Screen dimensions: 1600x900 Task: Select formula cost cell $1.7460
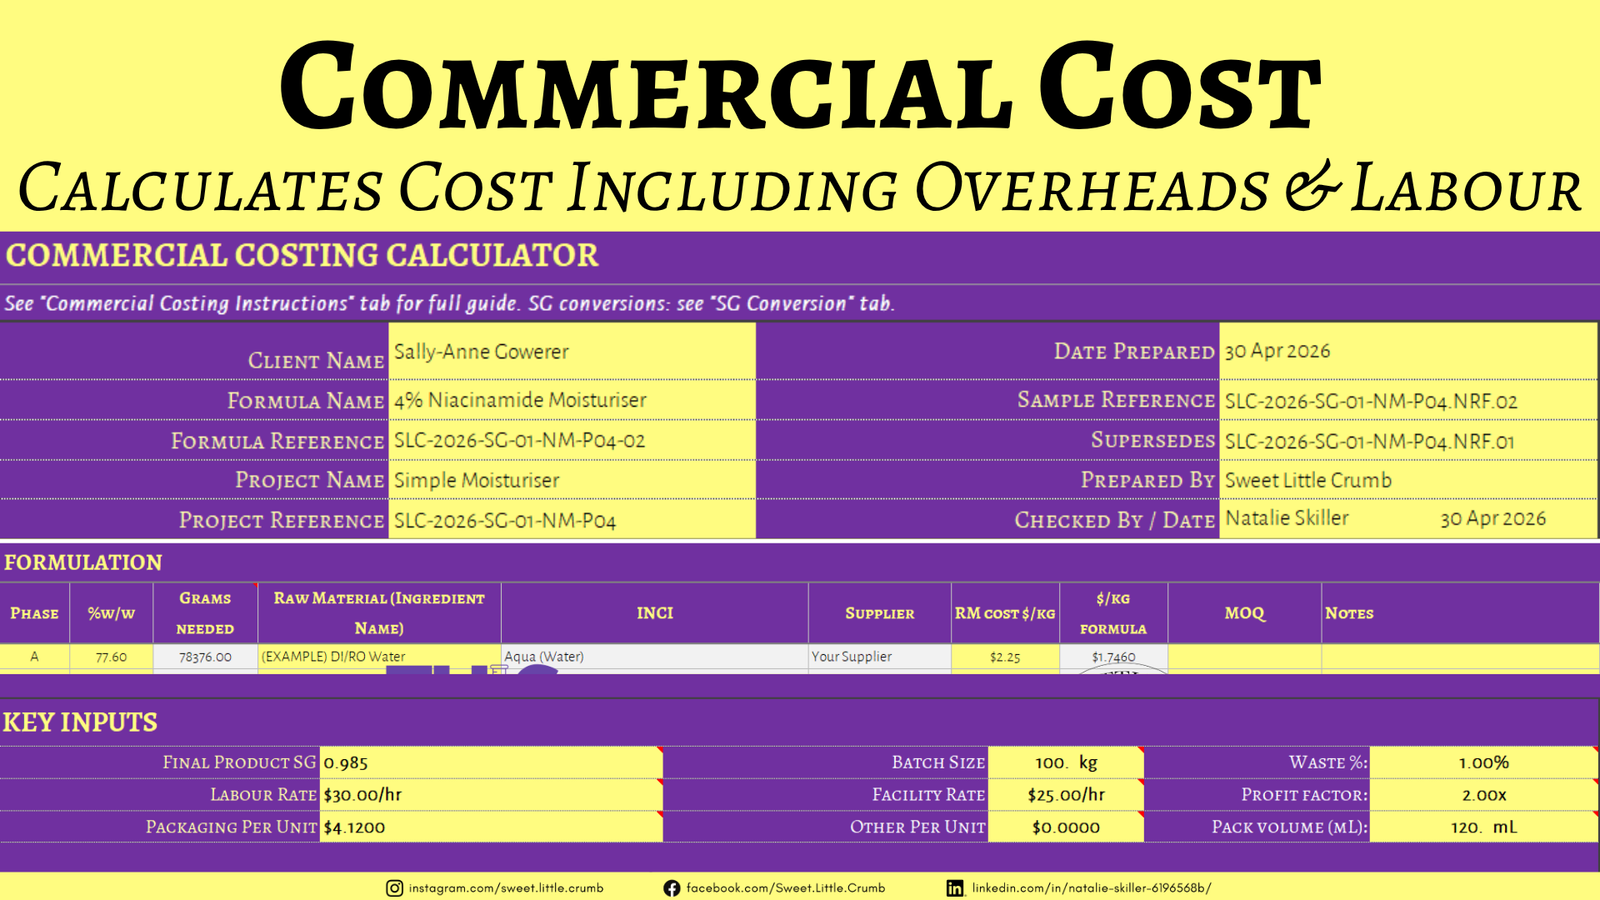[1113, 657]
